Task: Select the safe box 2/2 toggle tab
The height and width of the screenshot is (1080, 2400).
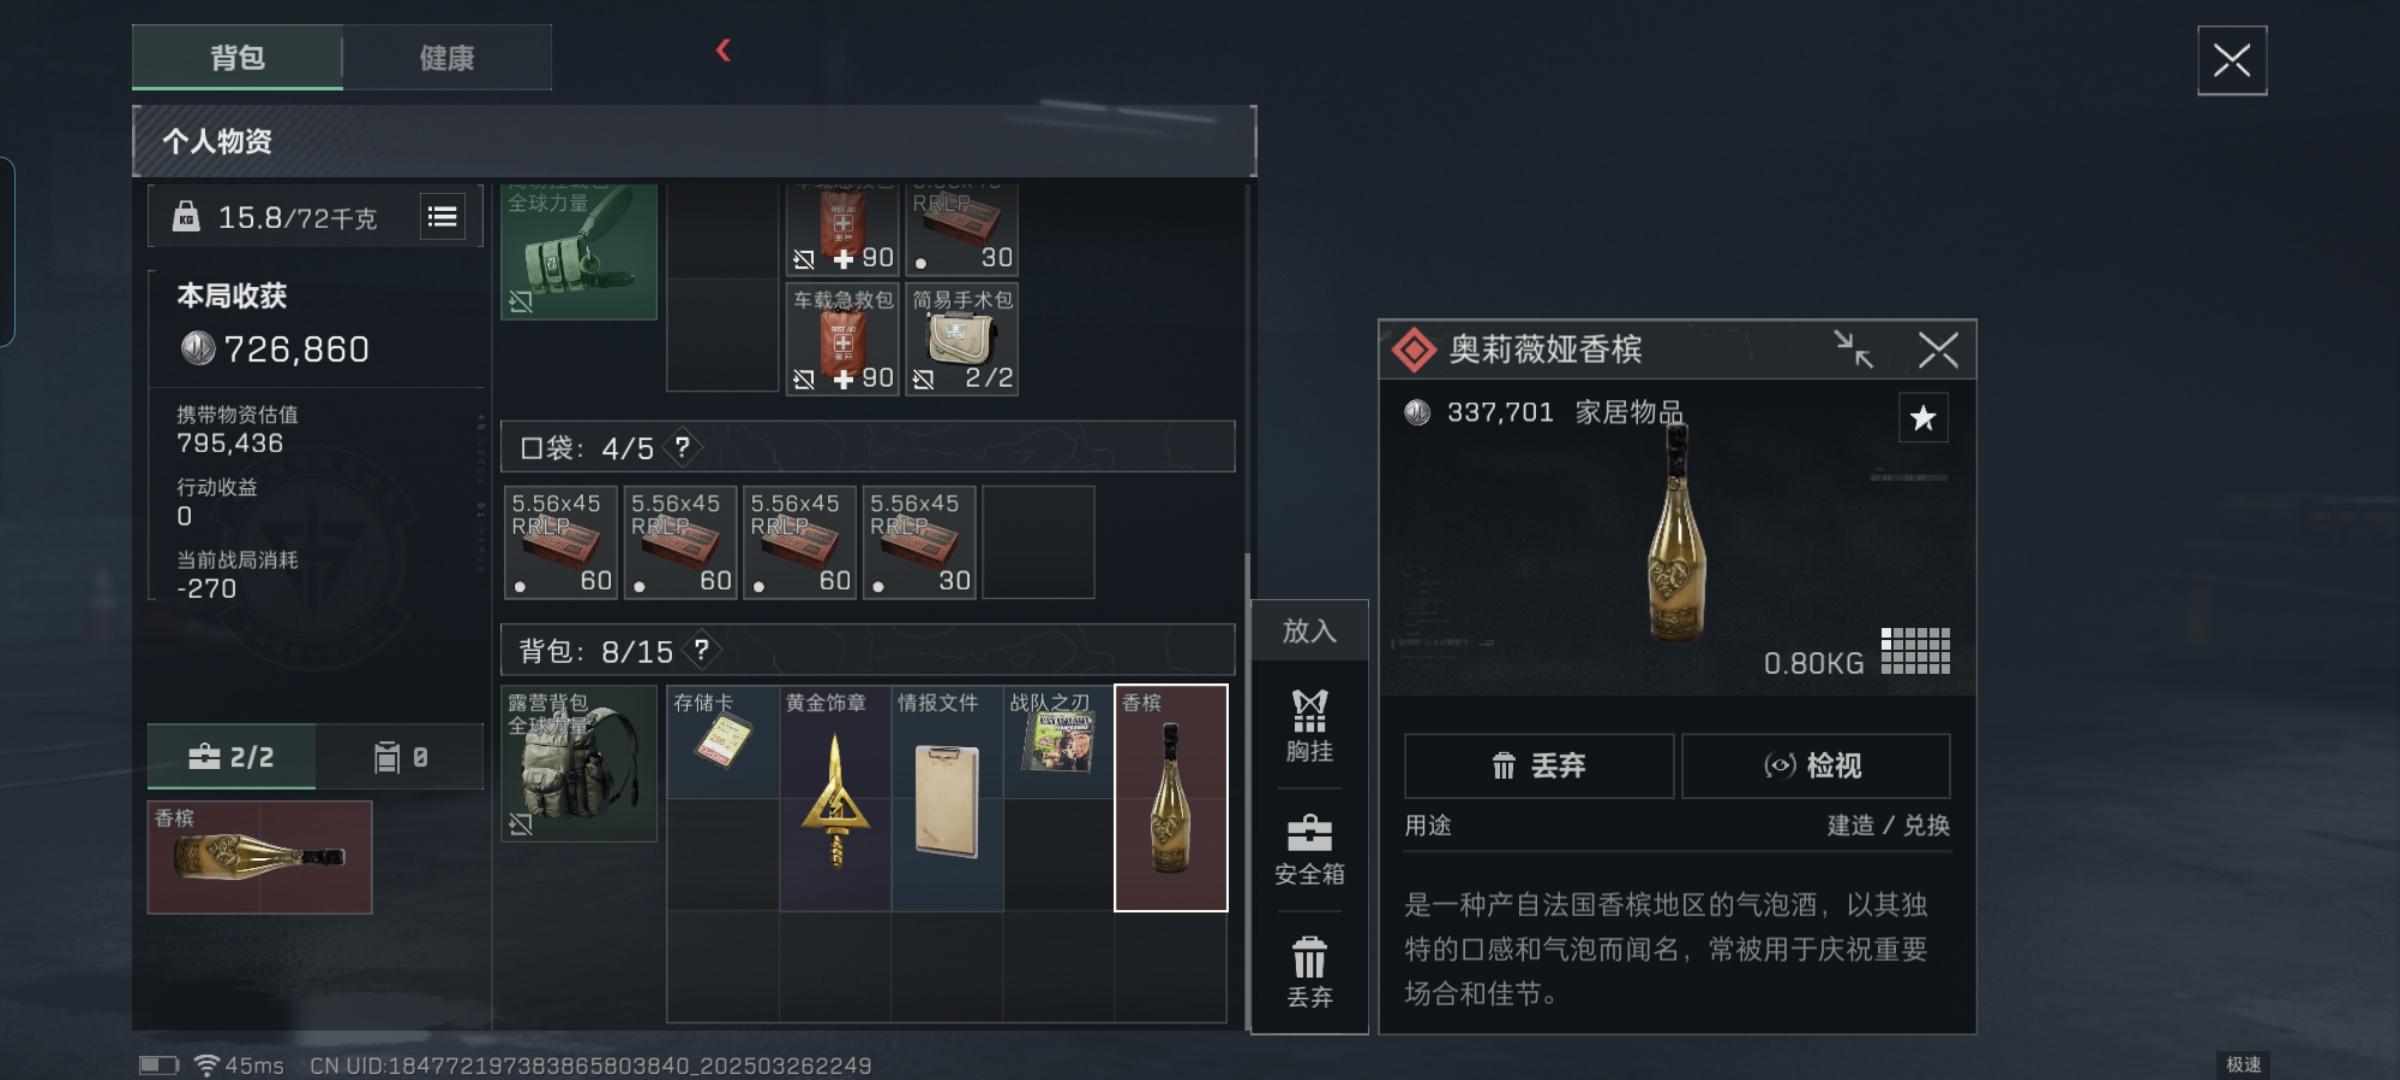Action: (231, 757)
